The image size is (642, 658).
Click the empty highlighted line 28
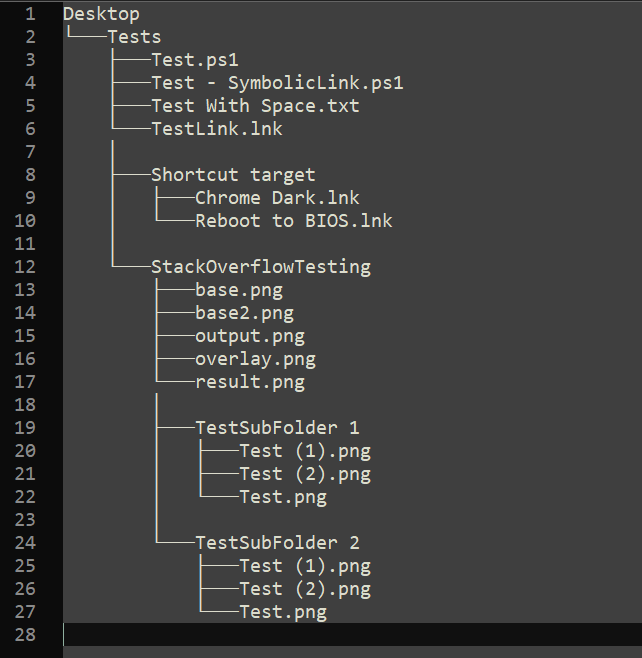click(x=352, y=634)
